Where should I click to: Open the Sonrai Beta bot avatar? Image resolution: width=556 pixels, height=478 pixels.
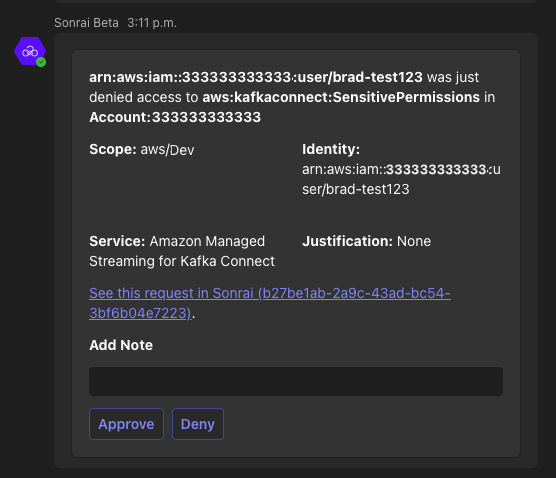[30, 51]
